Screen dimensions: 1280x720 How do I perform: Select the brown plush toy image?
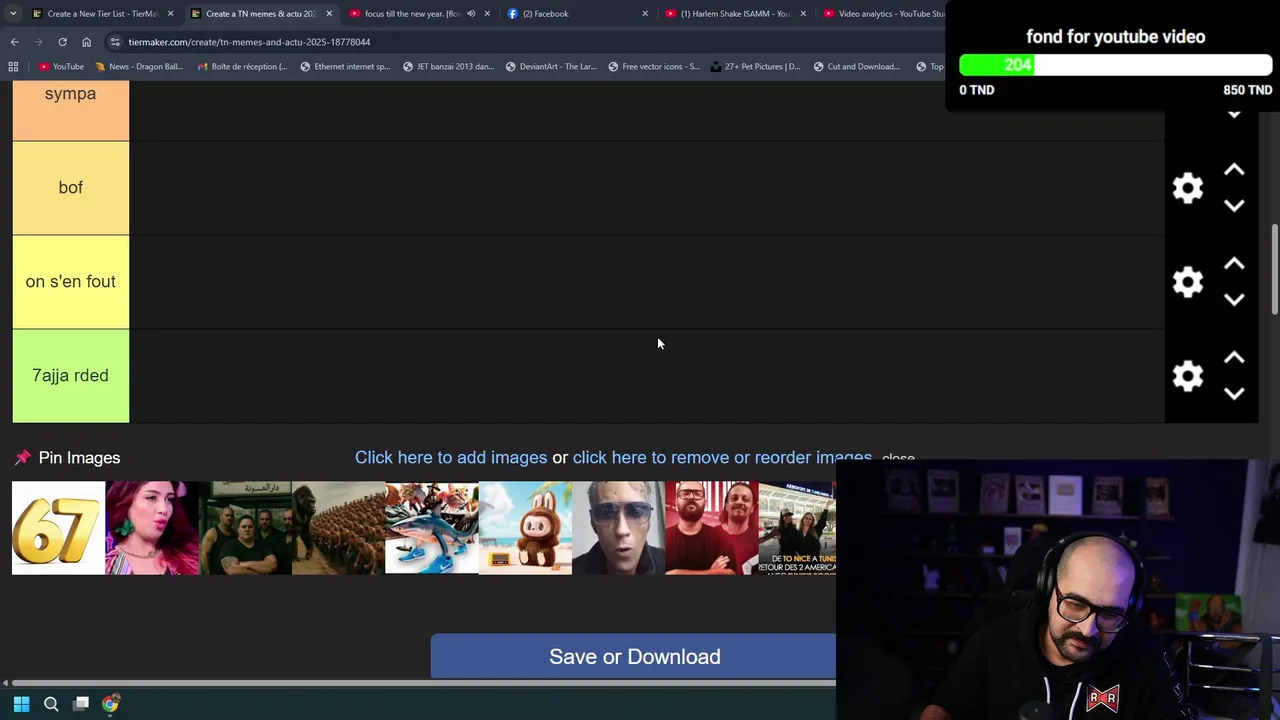(525, 528)
